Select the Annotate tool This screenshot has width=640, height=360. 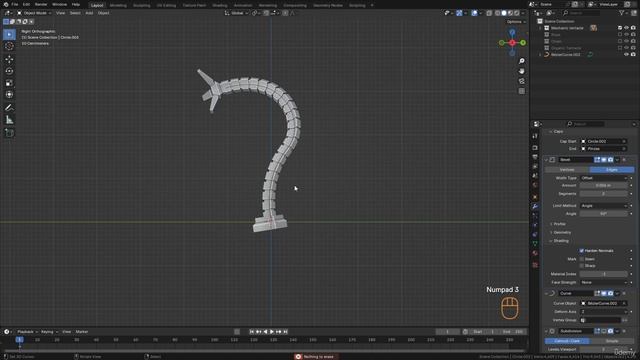click(x=9, y=108)
